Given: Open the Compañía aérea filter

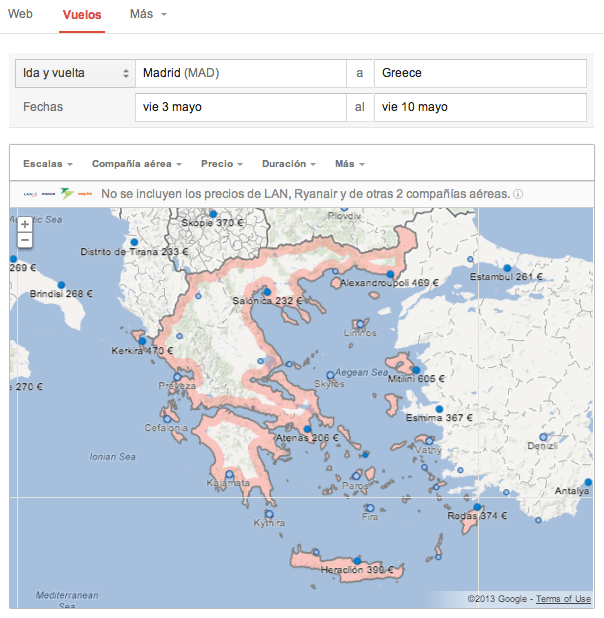Looking at the screenshot, I should click(136, 163).
